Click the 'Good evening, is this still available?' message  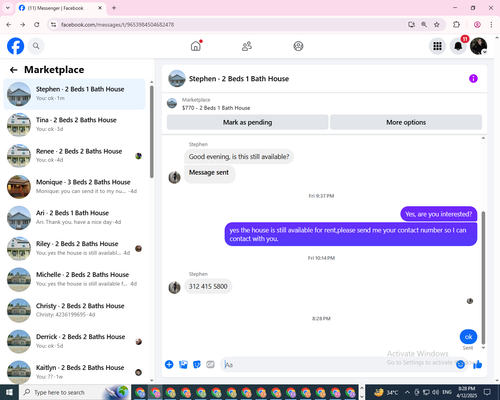click(239, 157)
